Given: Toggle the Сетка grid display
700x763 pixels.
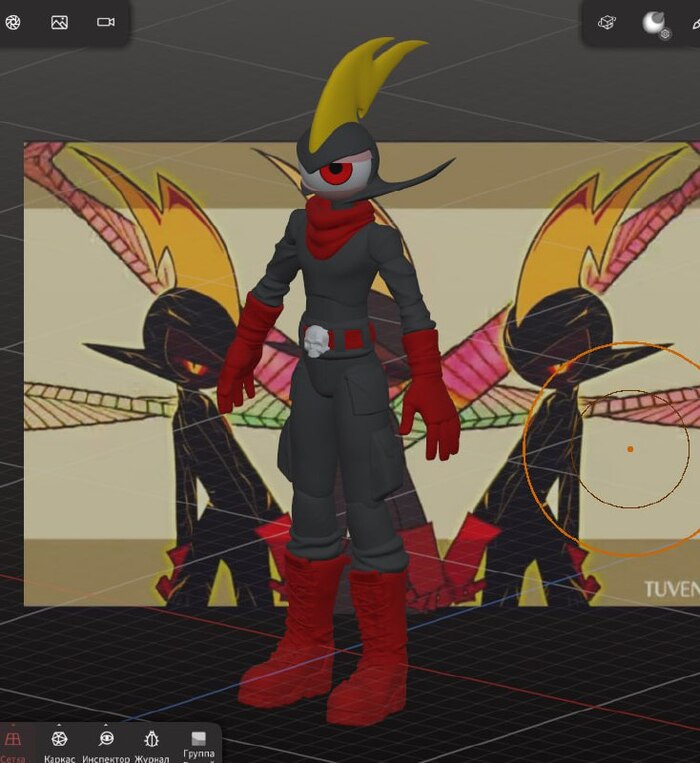Looking at the screenshot, I should [x=13, y=740].
